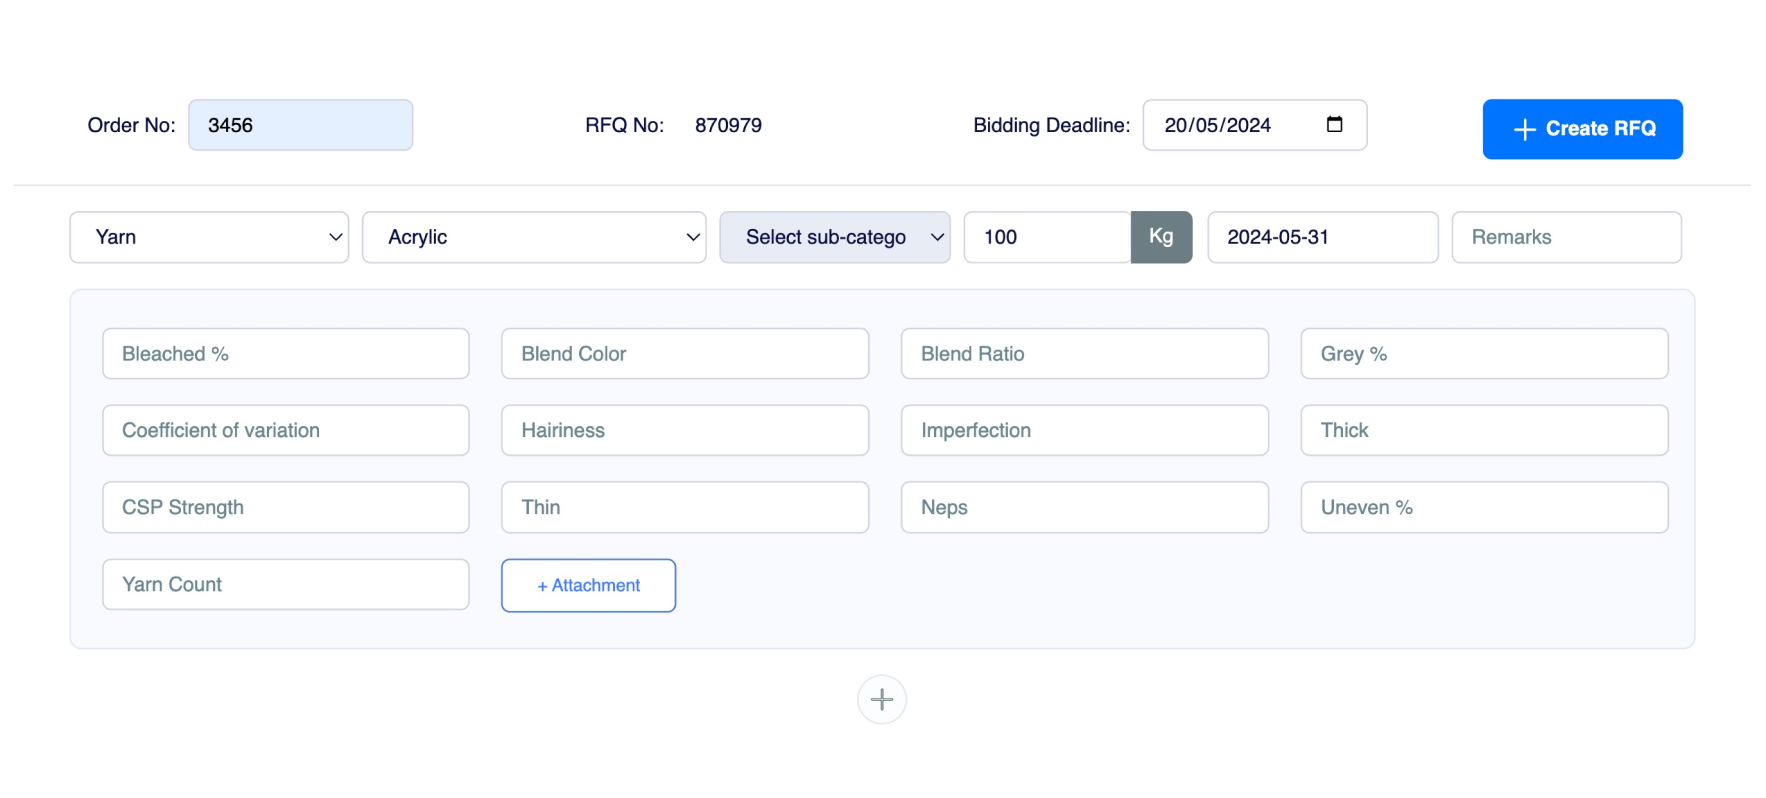Select the CSP Strength field
The width and height of the screenshot is (1766, 798).
click(285, 507)
